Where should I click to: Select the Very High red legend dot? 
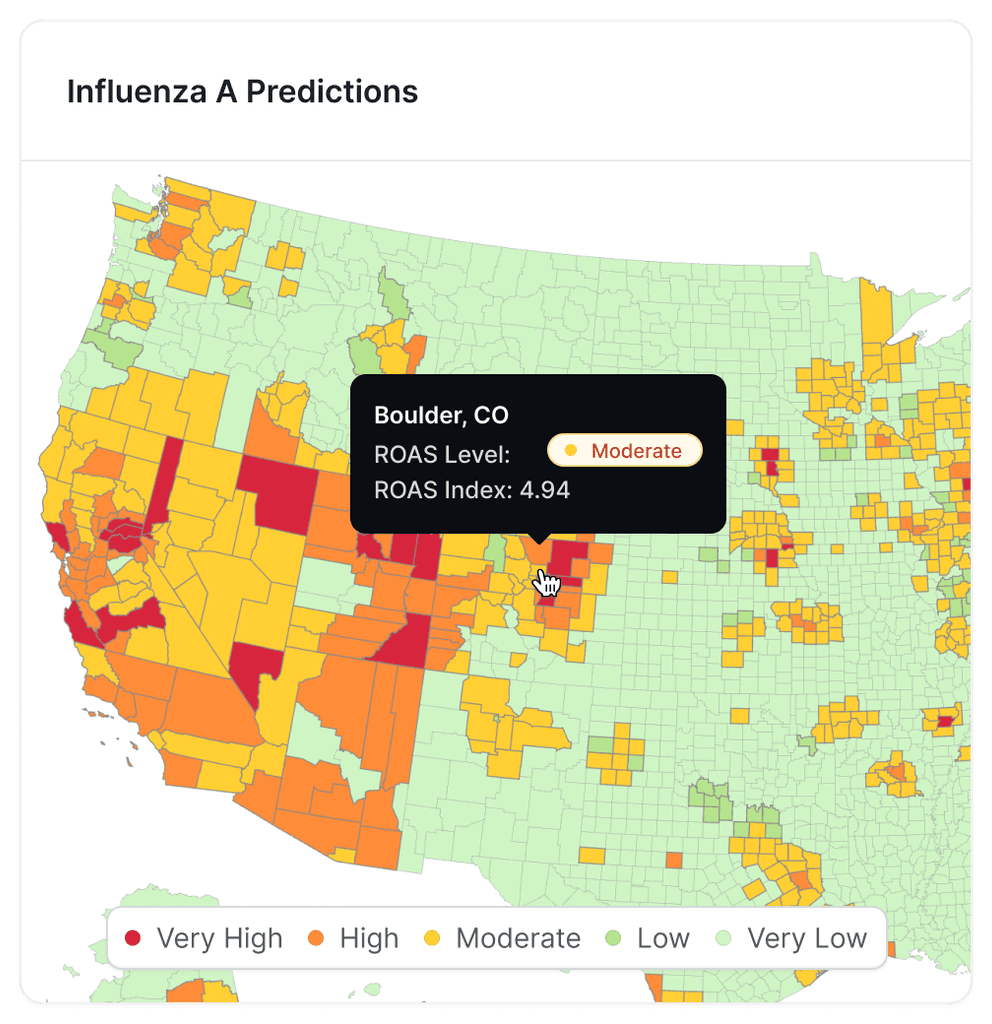point(135,938)
